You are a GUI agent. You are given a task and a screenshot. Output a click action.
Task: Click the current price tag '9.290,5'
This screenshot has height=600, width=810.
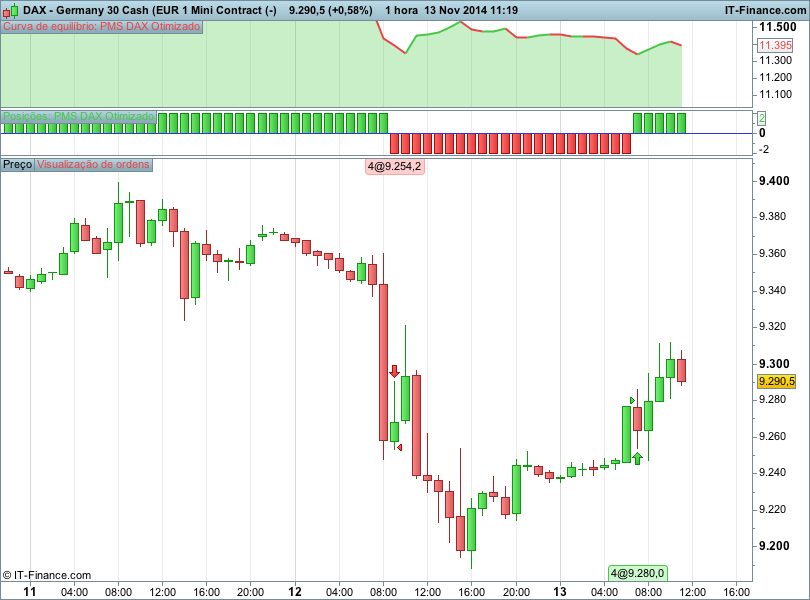pyautogui.click(x=776, y=381)
